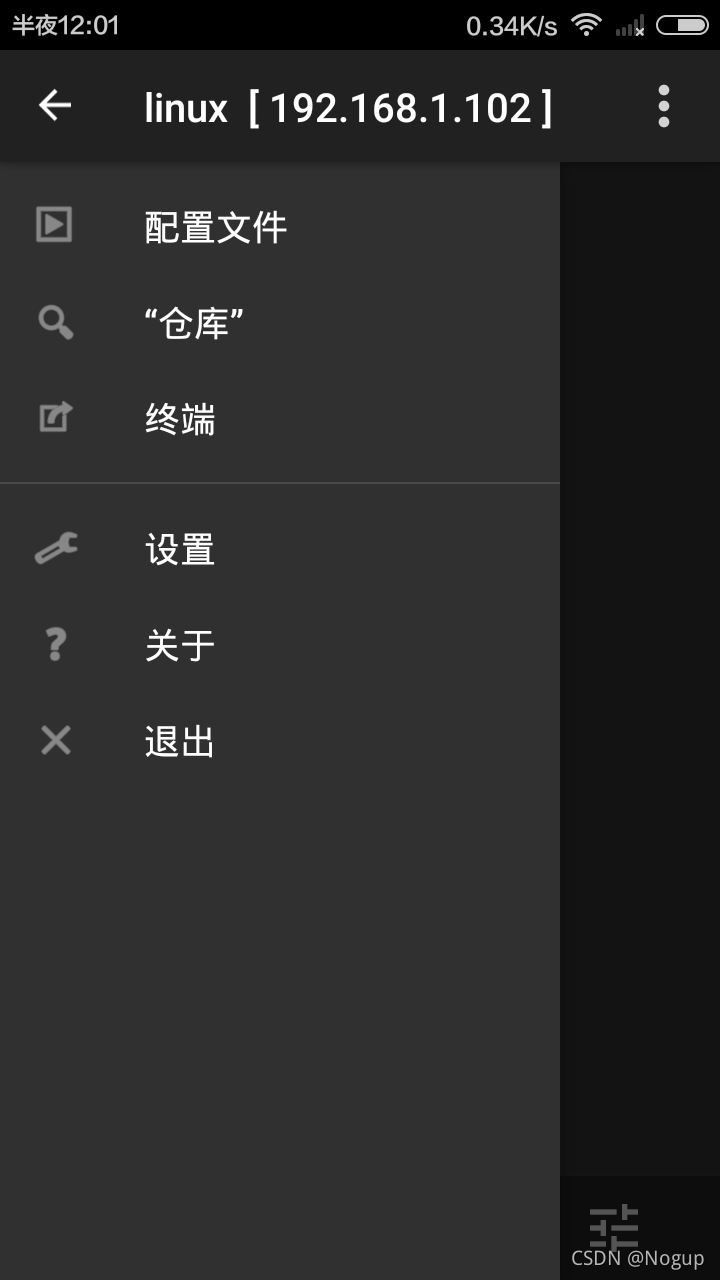The image size is (720, 1280).
Task: Open the 关于 about page
Action: pos(280,645)
